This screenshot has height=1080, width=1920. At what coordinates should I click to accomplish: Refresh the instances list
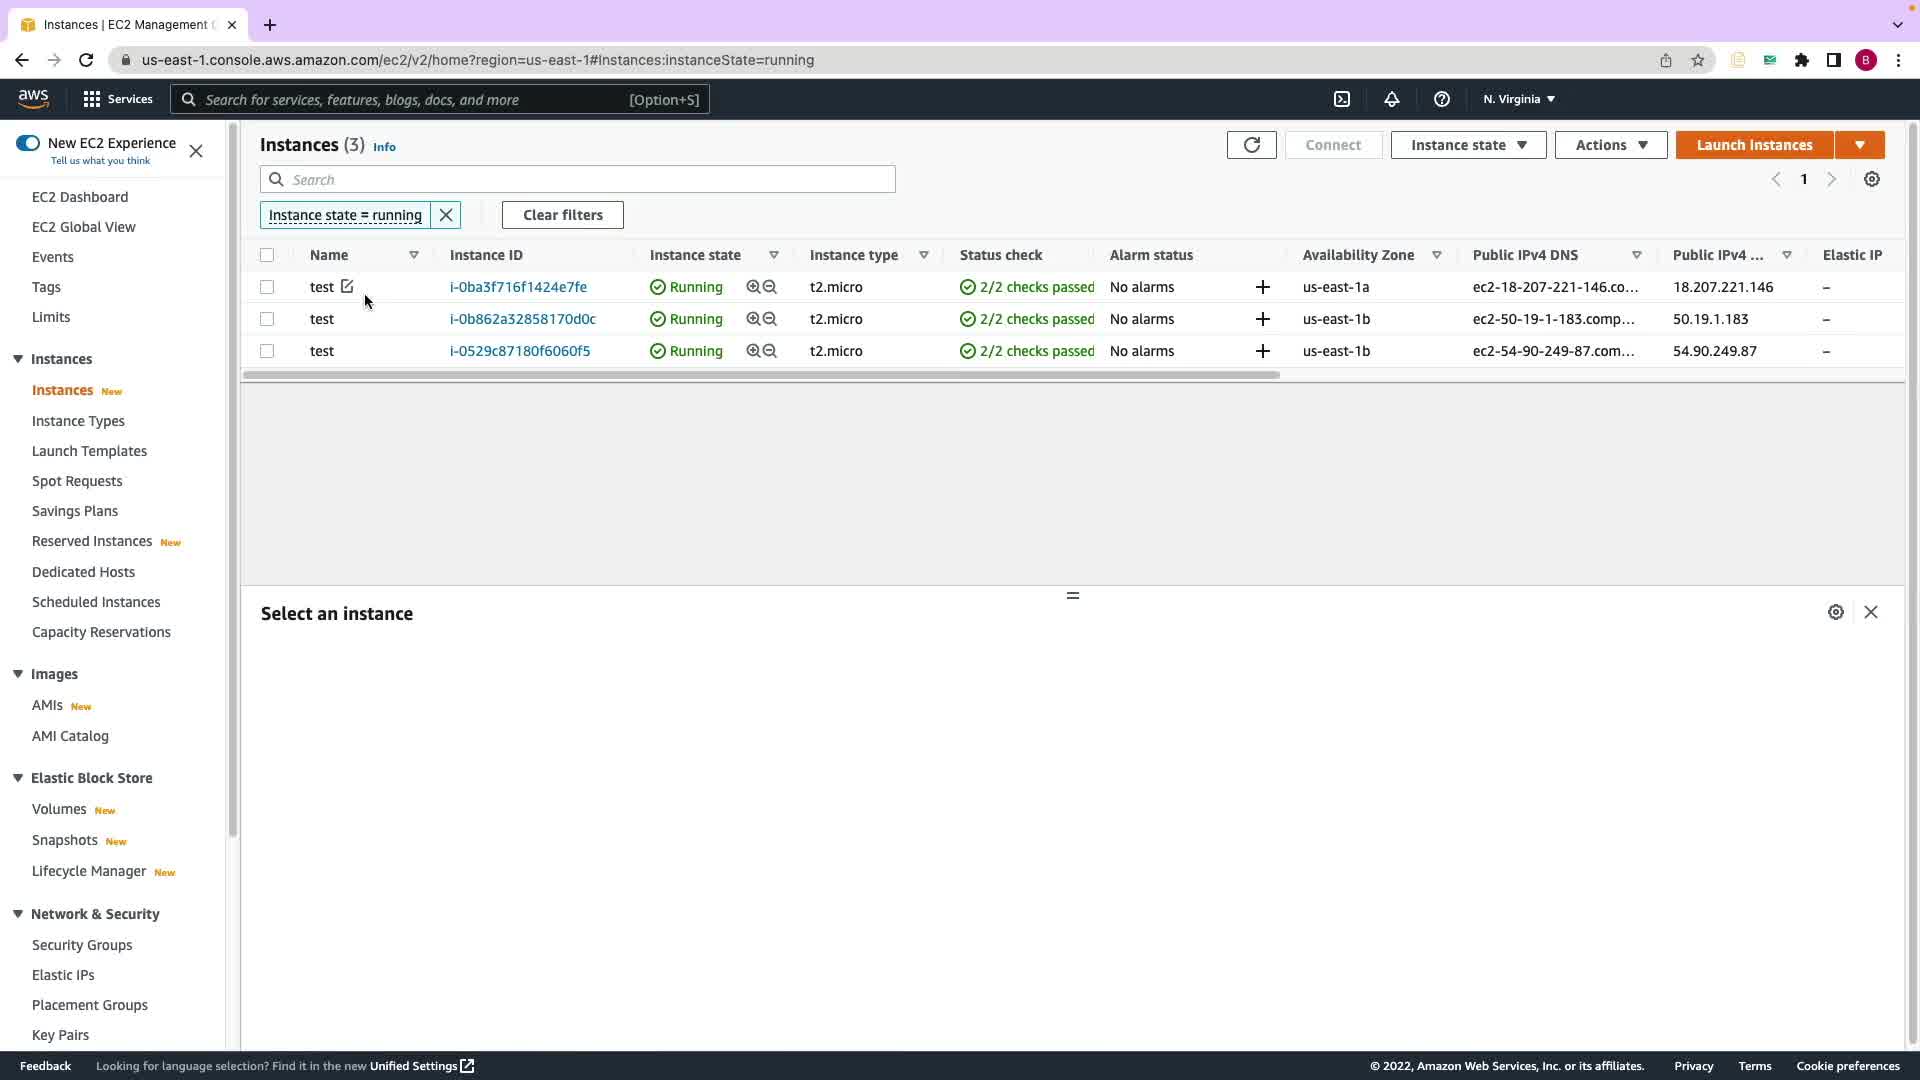[x=1251, y=145]
